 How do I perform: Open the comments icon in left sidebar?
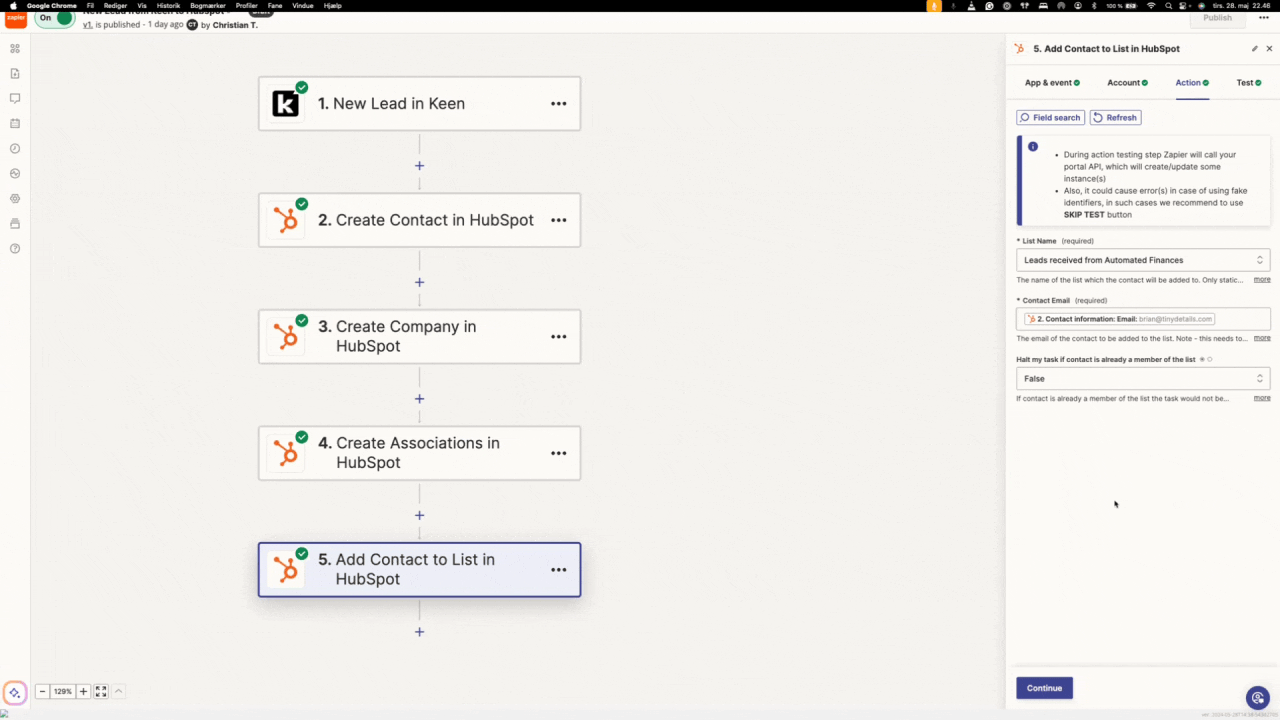pos(15,98)
